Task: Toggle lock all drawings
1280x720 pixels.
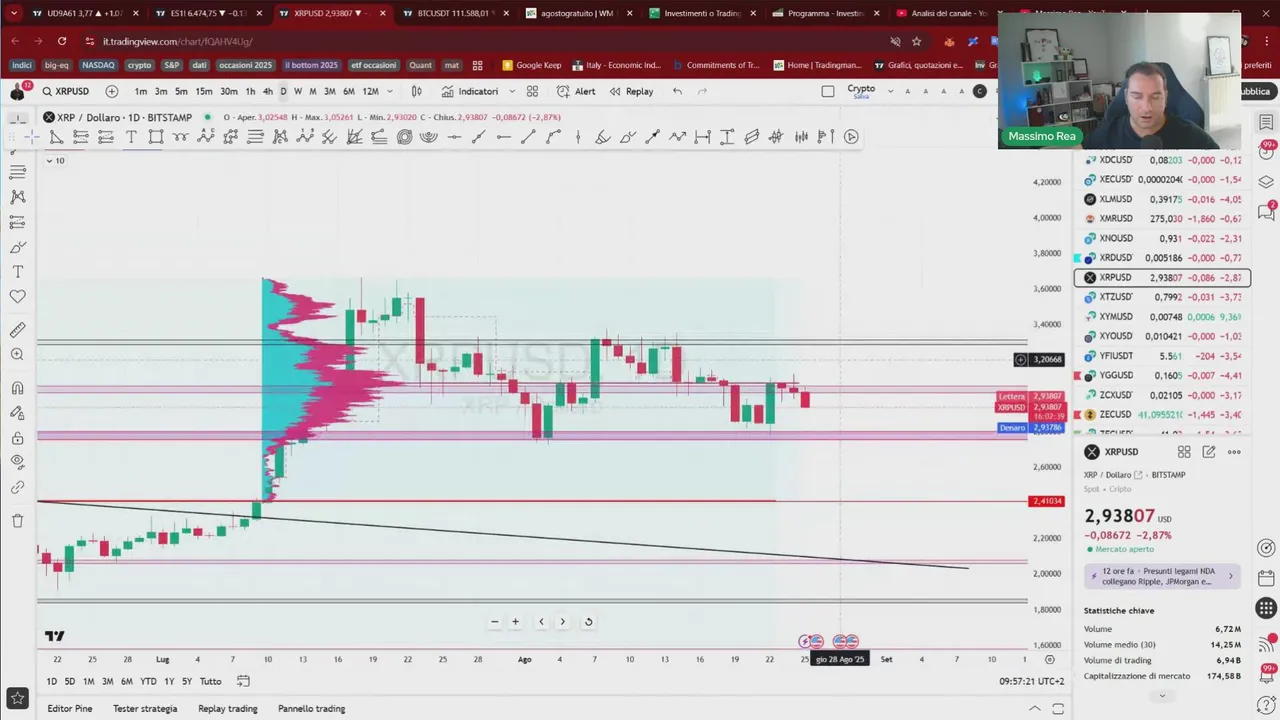Action: coord(17,438)
